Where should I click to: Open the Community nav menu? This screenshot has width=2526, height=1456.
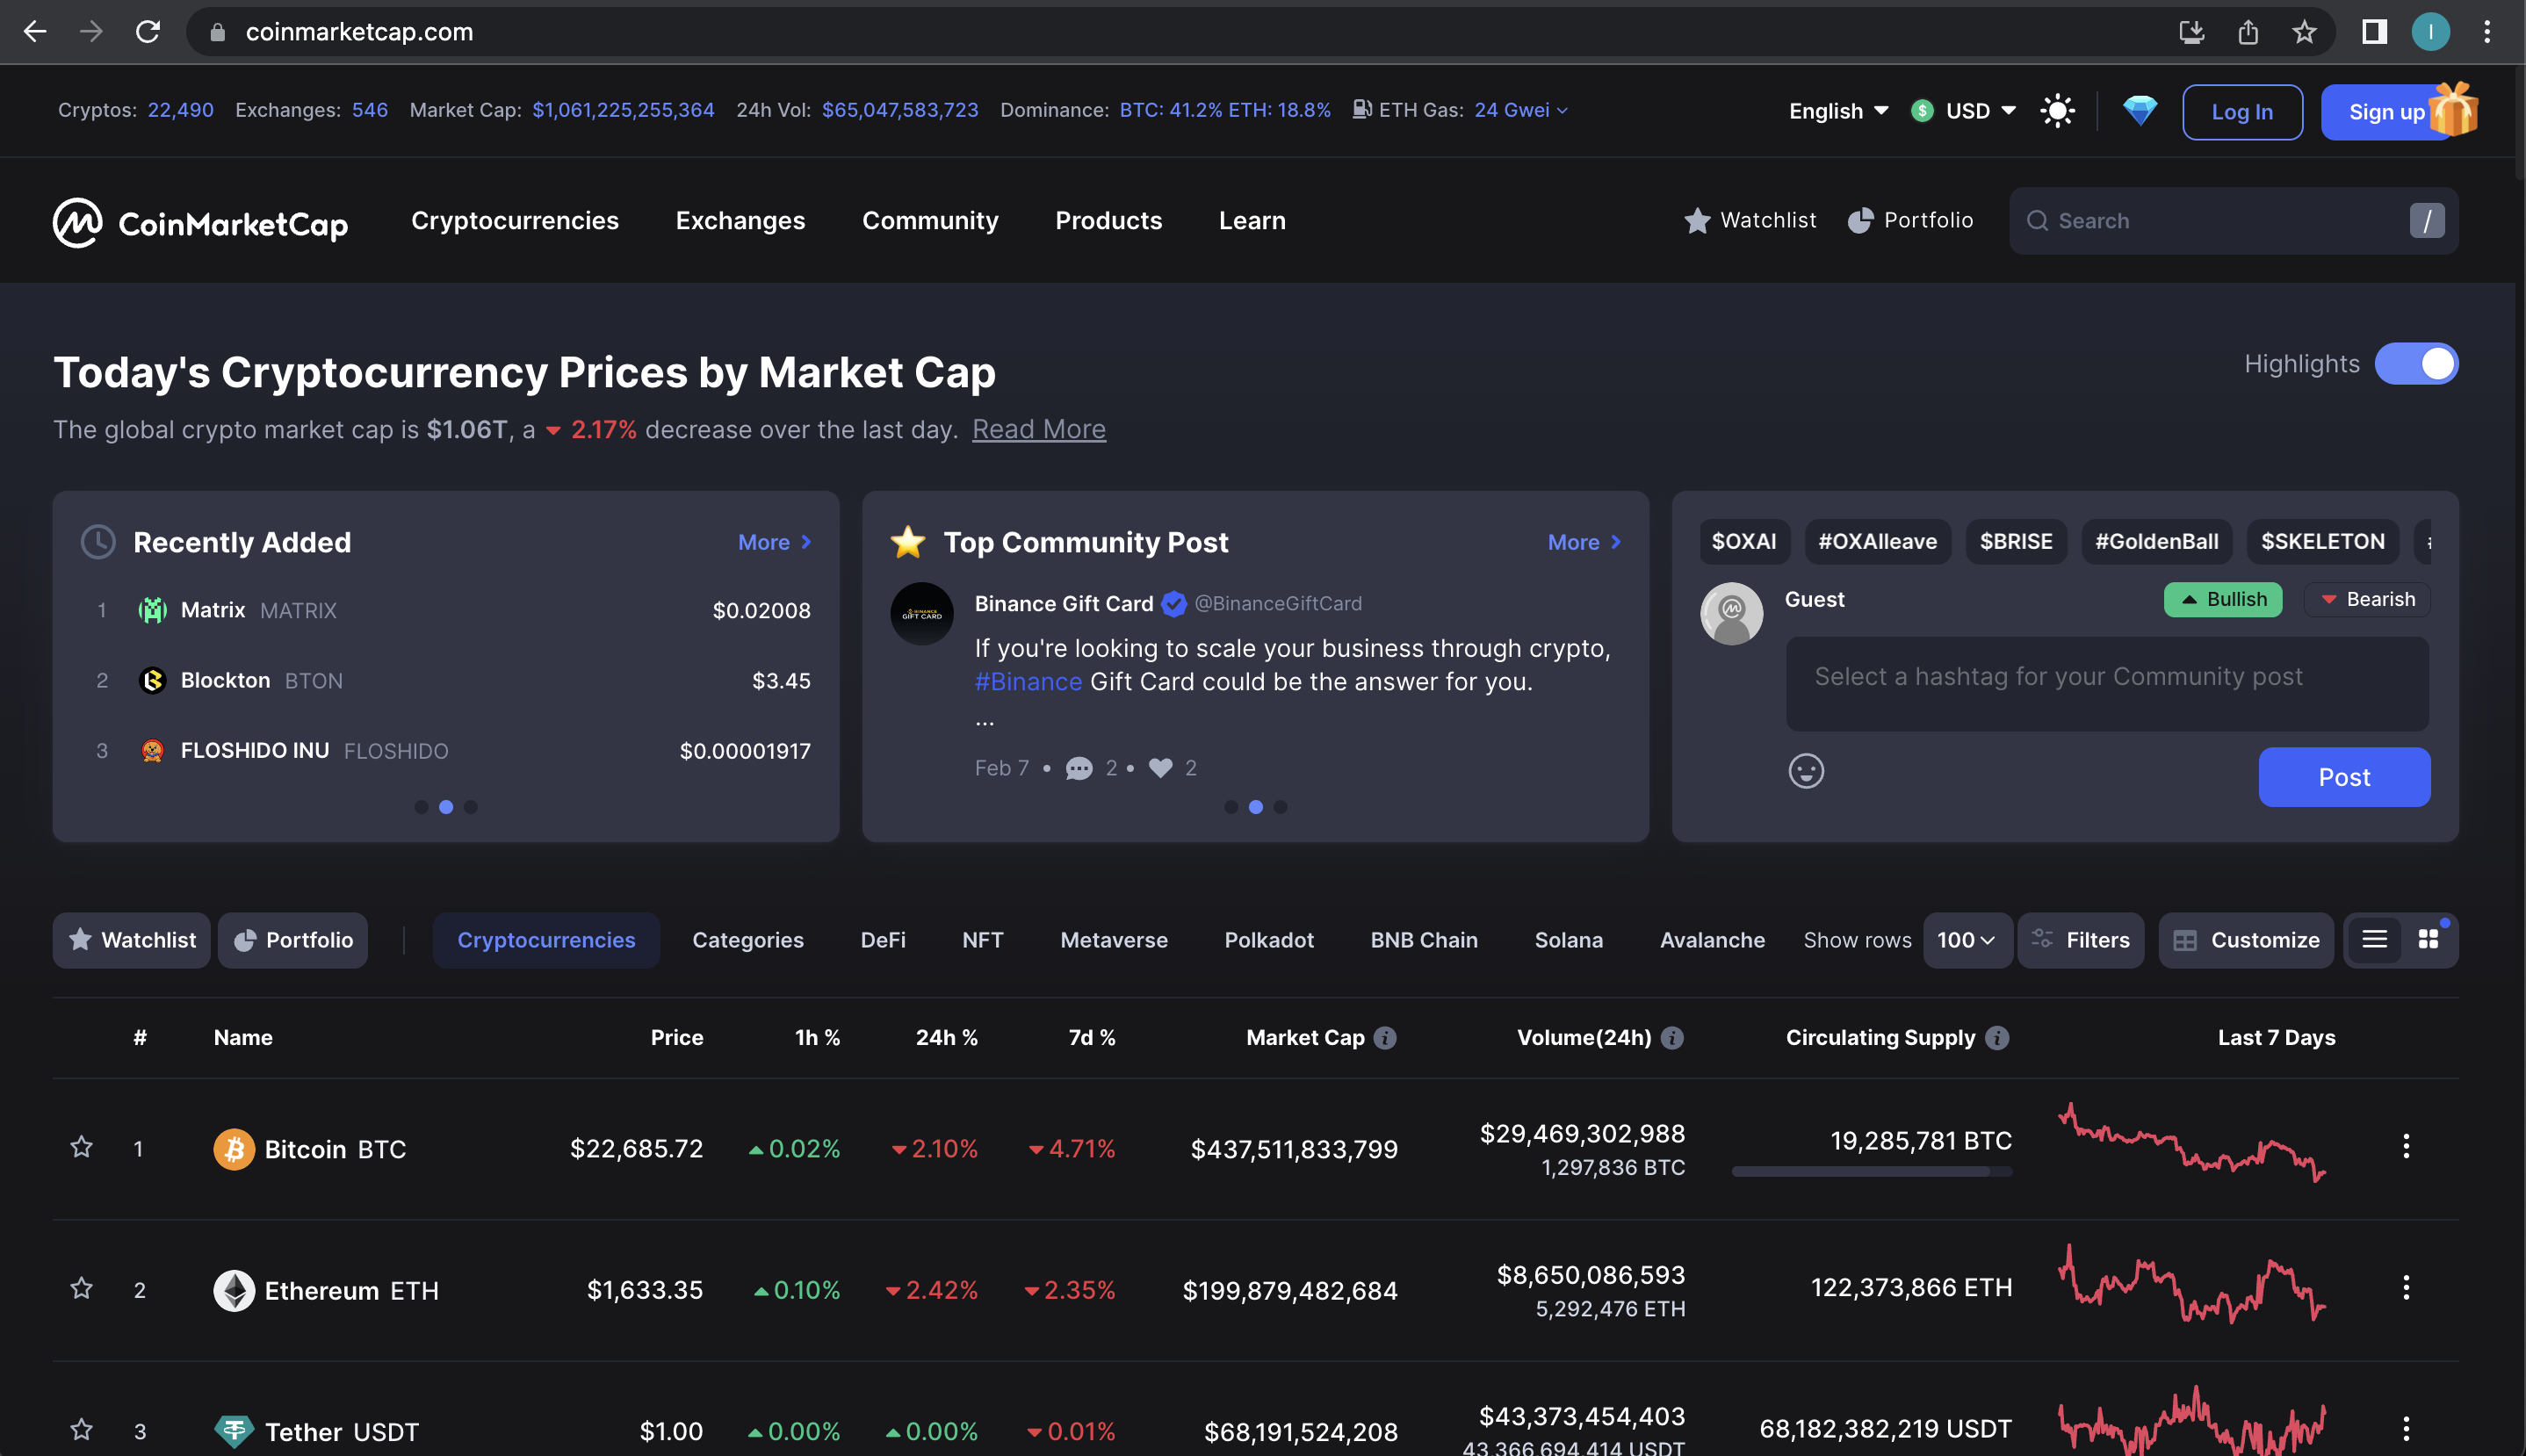click(930, 221)
